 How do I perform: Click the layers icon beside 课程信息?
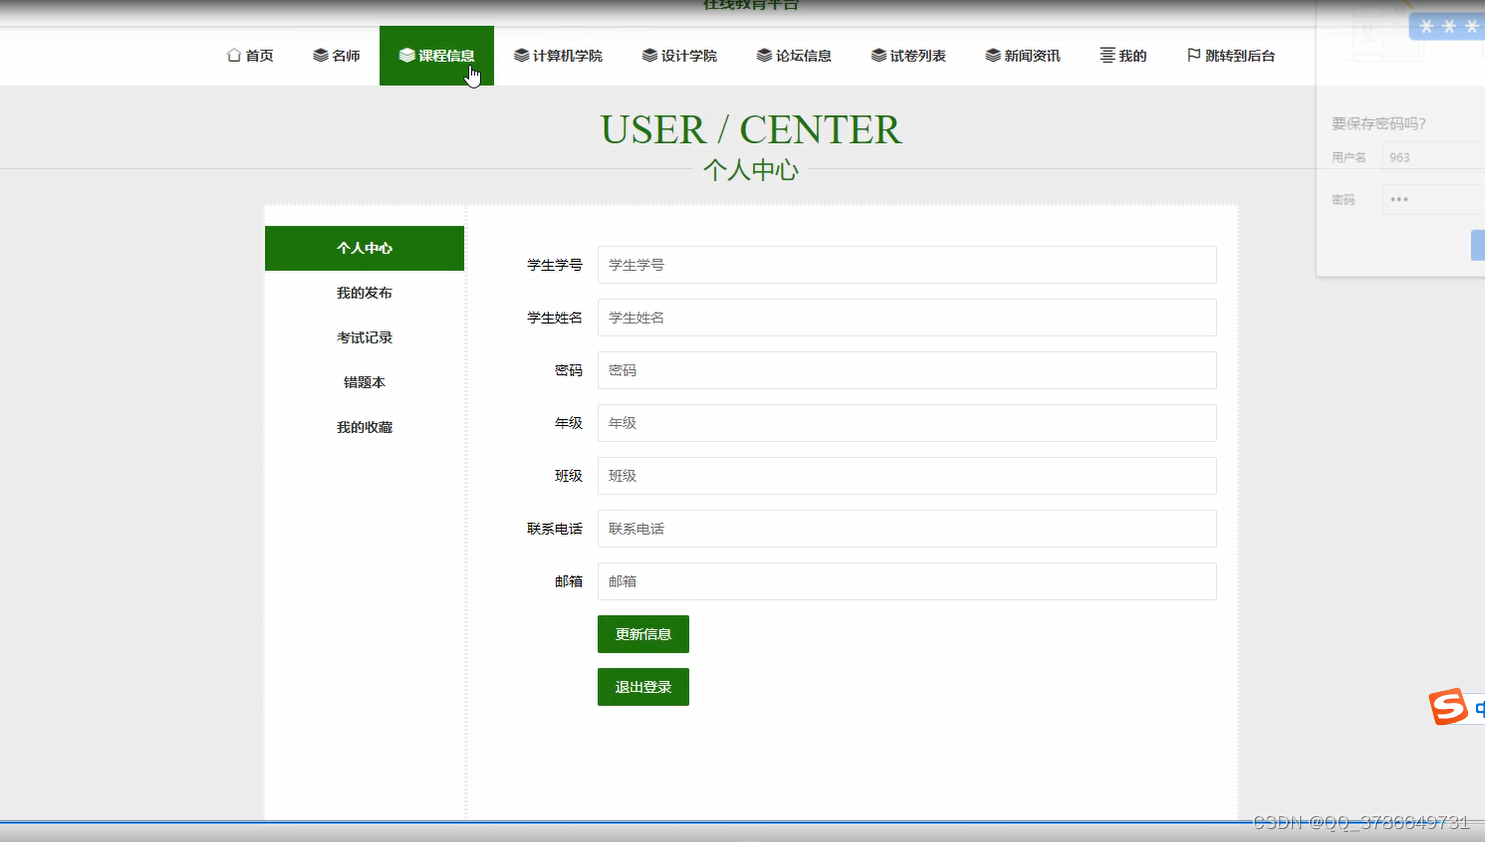click(407, 55)
